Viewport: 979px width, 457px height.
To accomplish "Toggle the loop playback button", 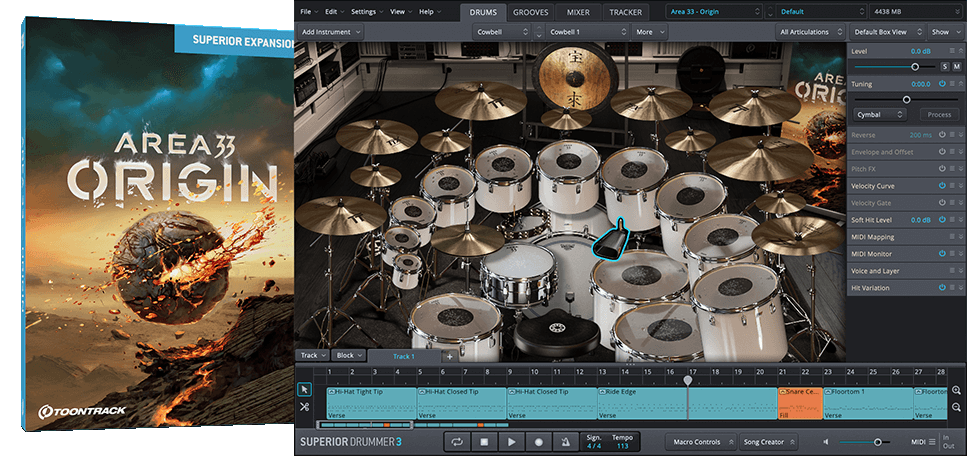I will (457, 442).
